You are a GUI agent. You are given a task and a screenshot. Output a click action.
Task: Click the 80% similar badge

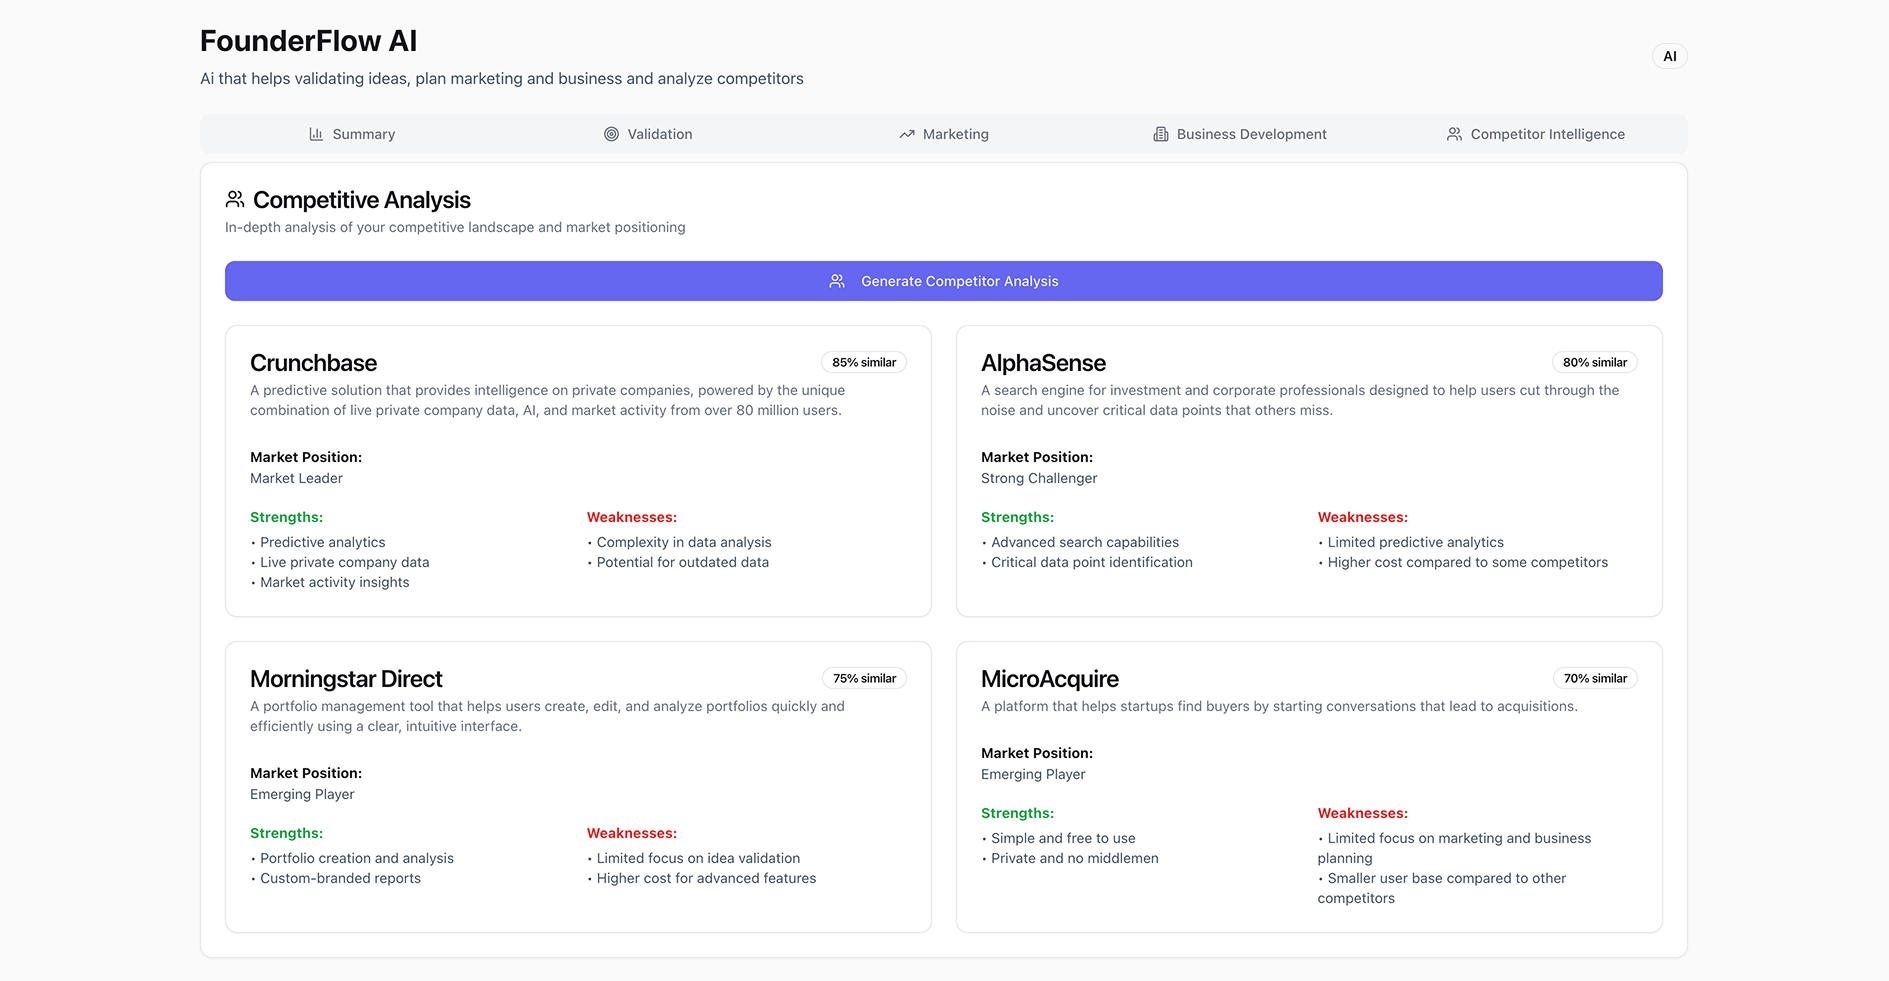tap(1595, 362)
